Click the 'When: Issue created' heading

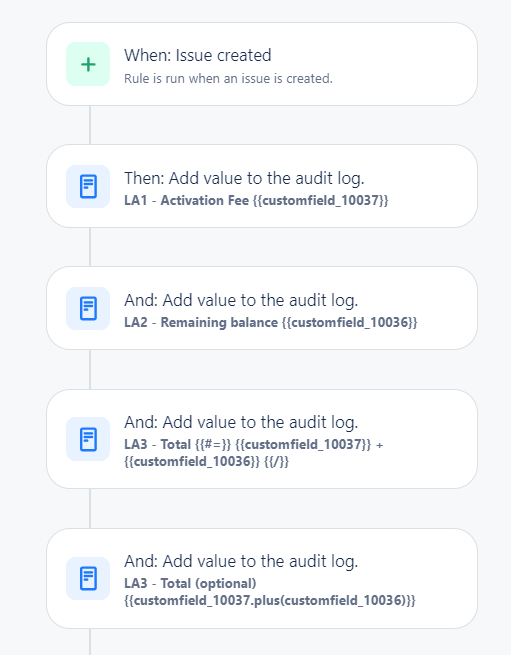(x=198, y=55)
